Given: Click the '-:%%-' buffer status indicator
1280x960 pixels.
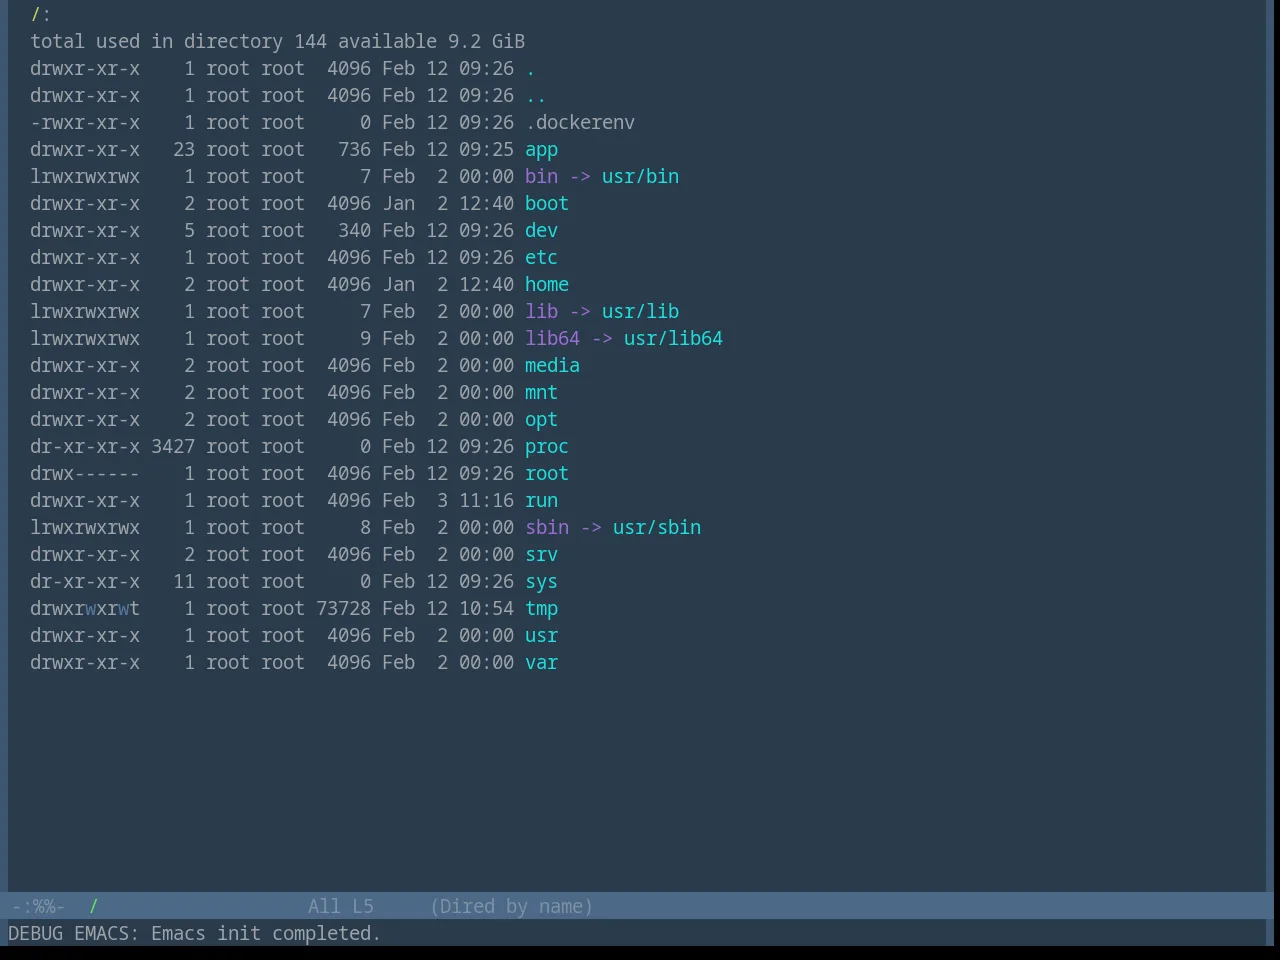Looking at the screenshot, I should [x=39, y=907].
